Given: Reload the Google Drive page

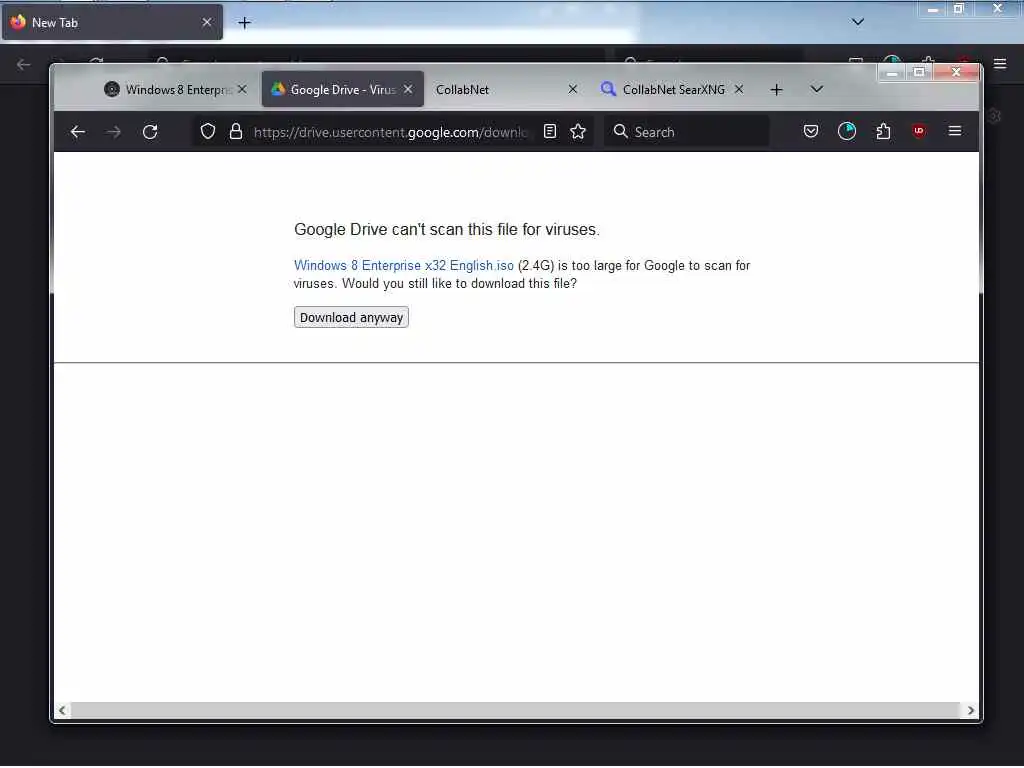Looking at the screenshot, I should coord(150,132).
